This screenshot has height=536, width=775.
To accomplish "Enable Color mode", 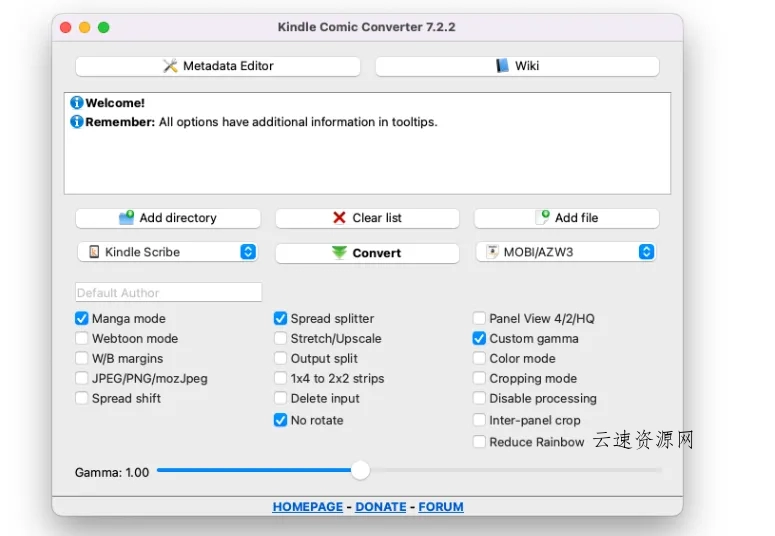I will pos(479,358).
